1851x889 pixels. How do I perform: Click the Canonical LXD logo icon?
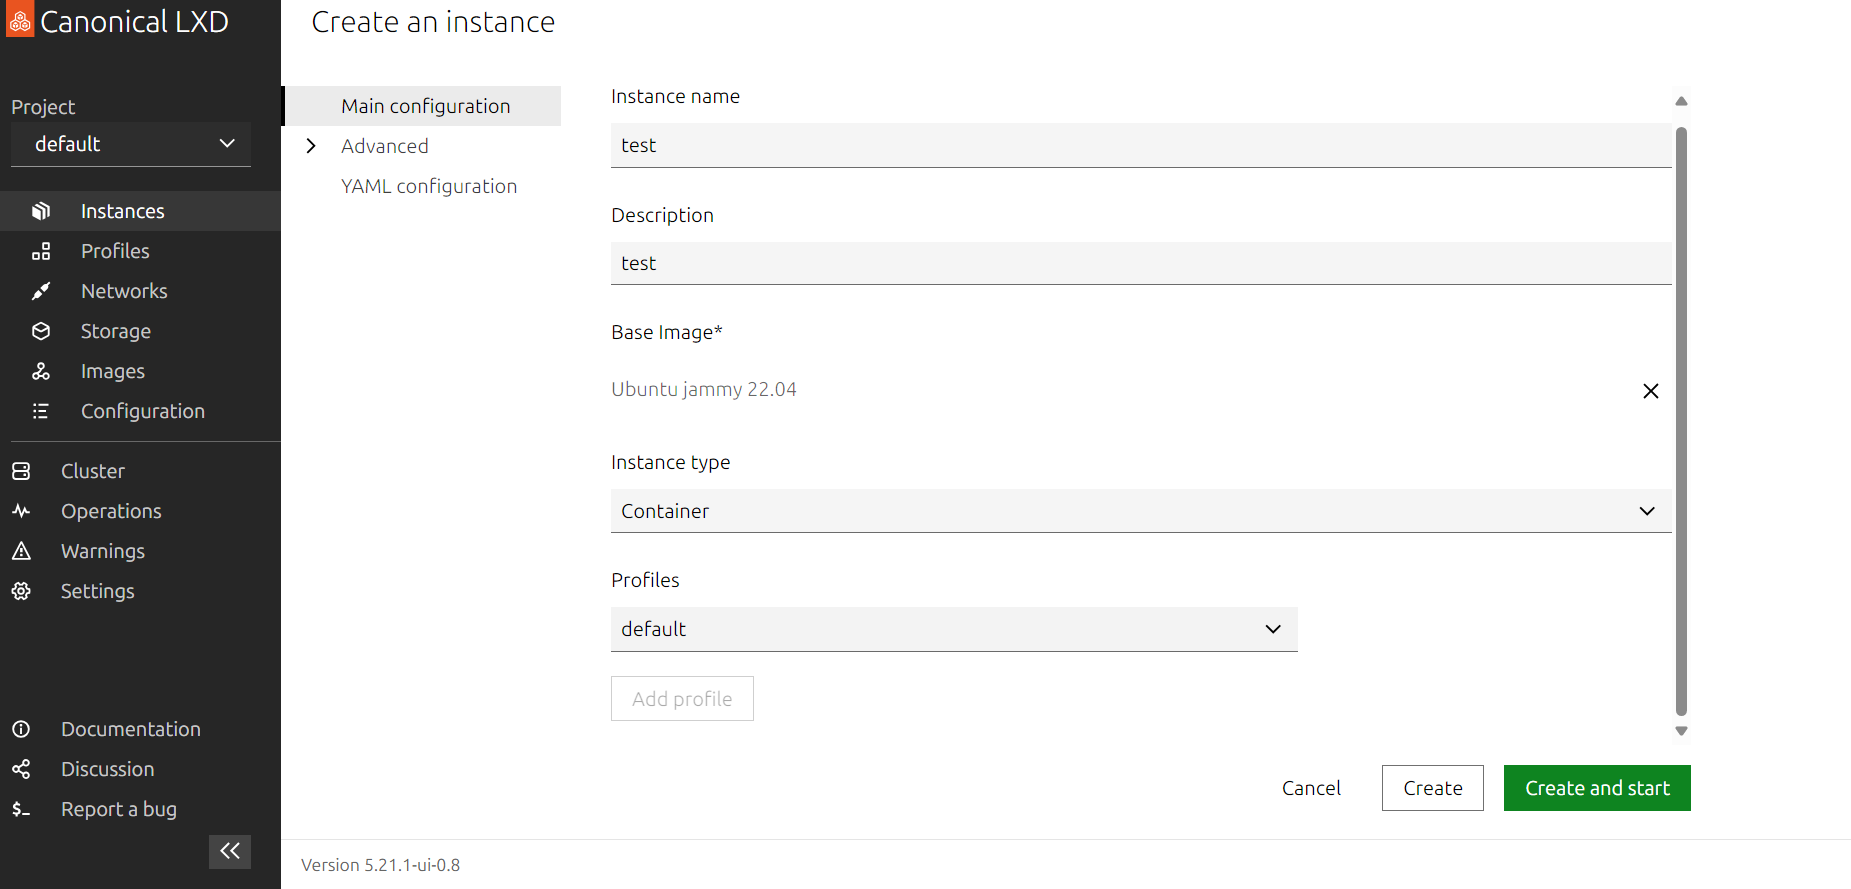20,19
